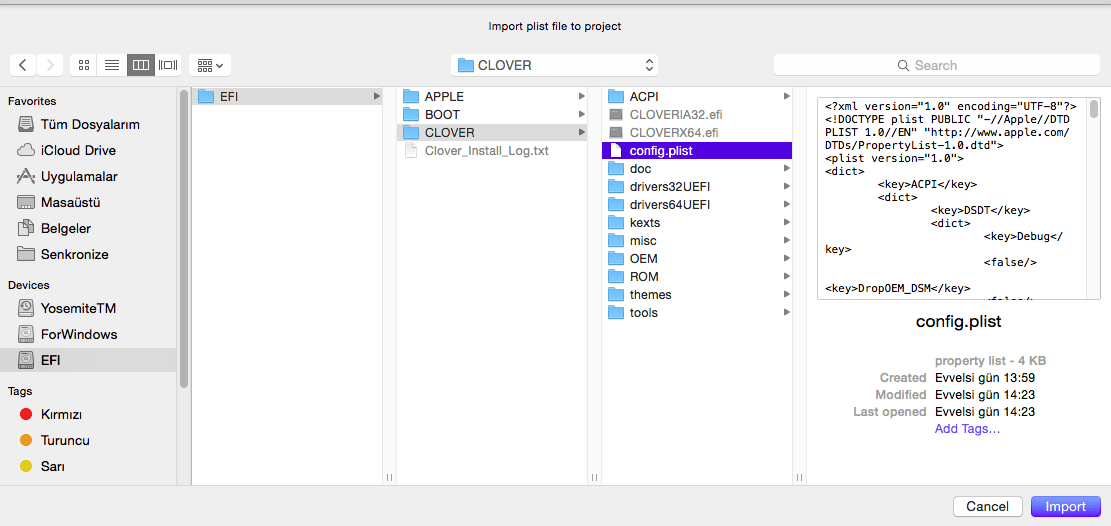Select CLOVER folder in second column
The height and width of the screenshot is (526, 1111).
(492, 133)
